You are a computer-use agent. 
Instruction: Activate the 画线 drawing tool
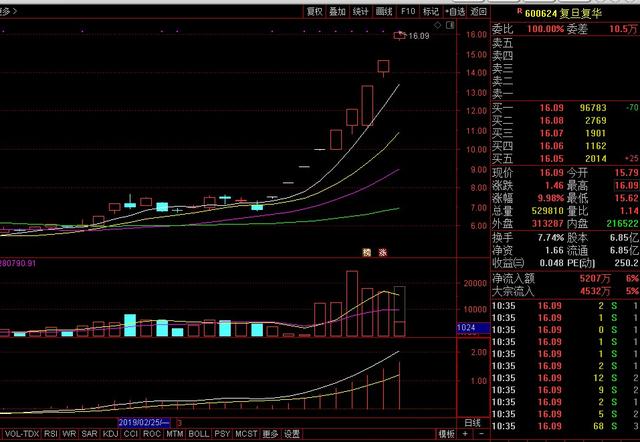click(x=384, y=12)
